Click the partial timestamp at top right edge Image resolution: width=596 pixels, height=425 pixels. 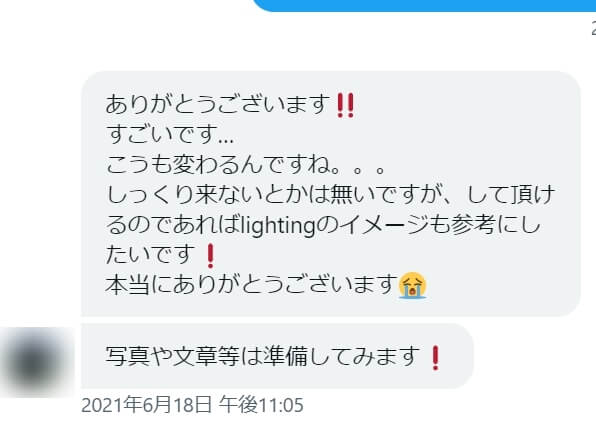tap(593, 28)
